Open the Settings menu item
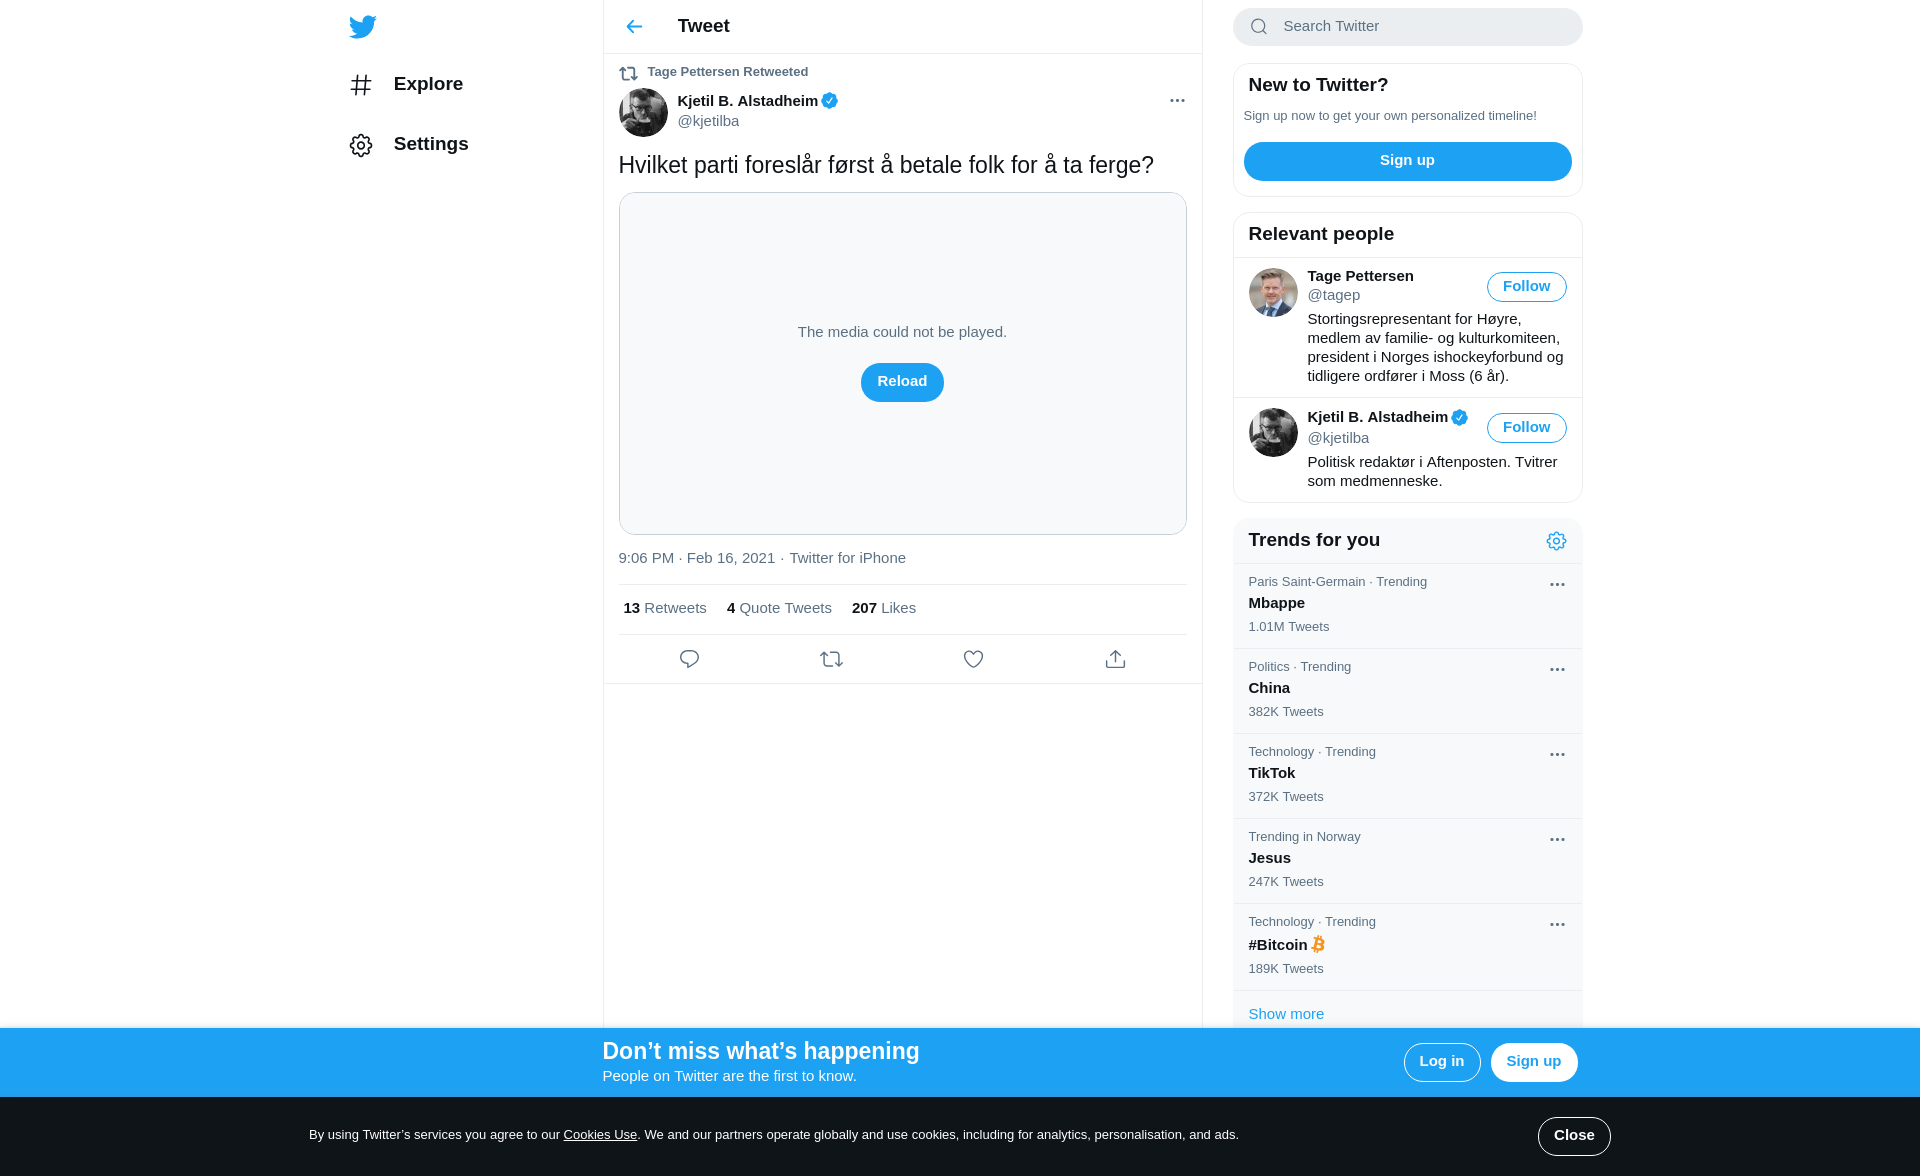Screen dimensions: 1920x1176 point(409,145)
